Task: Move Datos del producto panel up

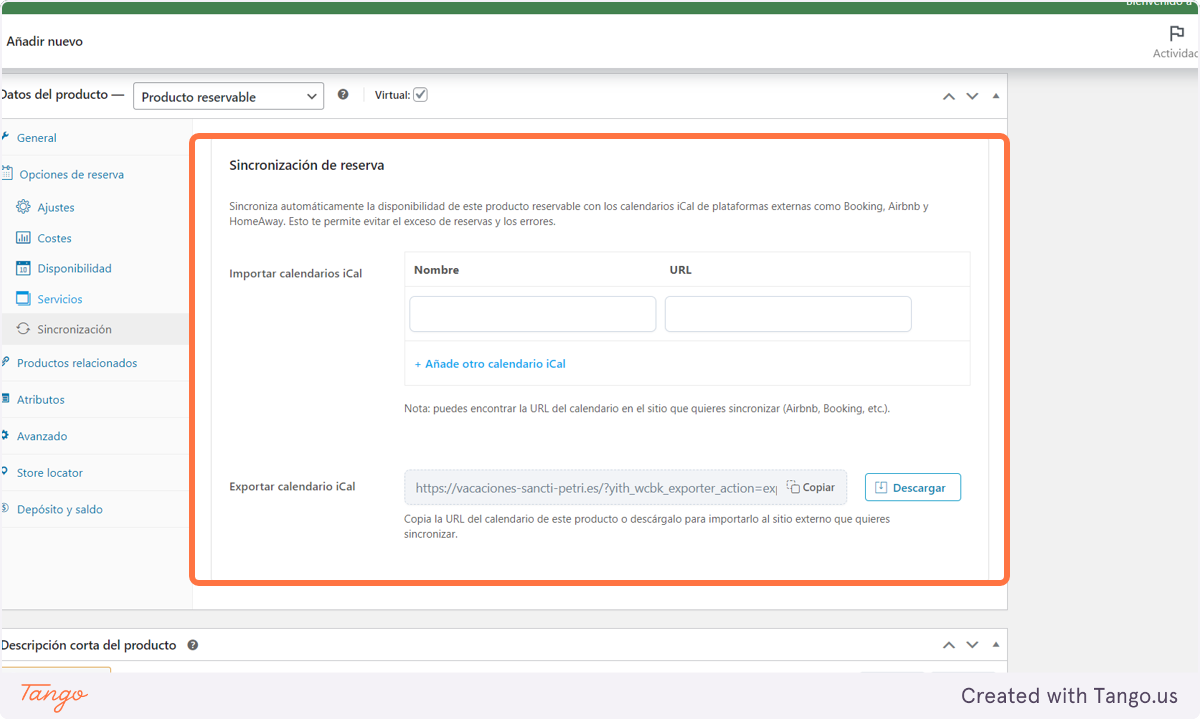Action: pyautogui.click(x=949, y=96)
